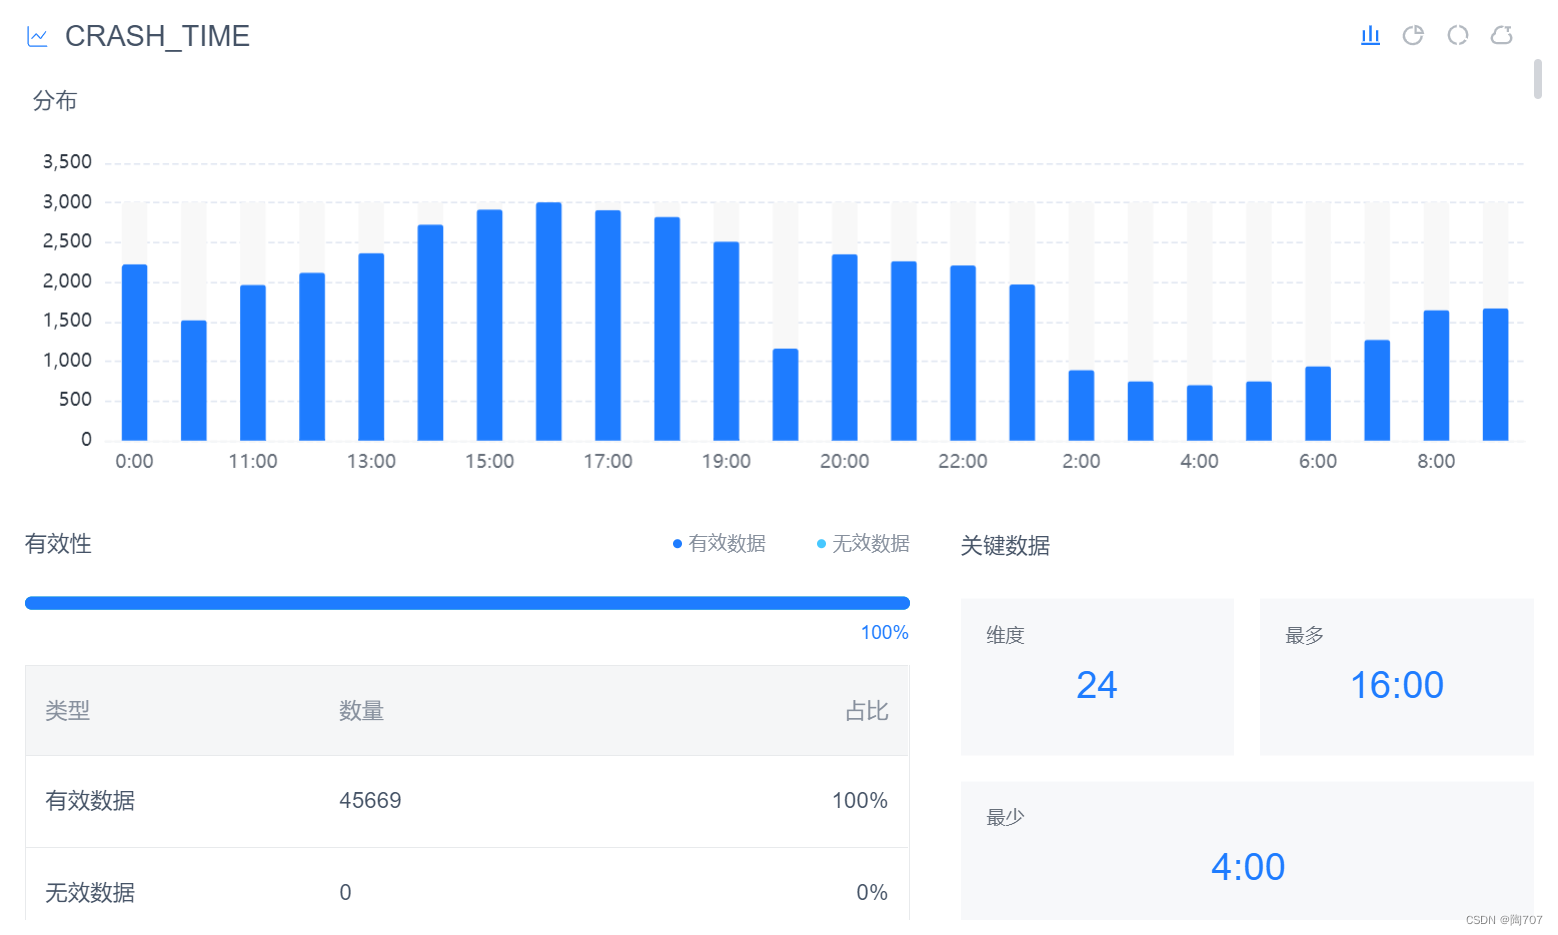Click the 3,500 y-axis label
The width and height of the screenshot is (1558, 935).
coord(67,162)
